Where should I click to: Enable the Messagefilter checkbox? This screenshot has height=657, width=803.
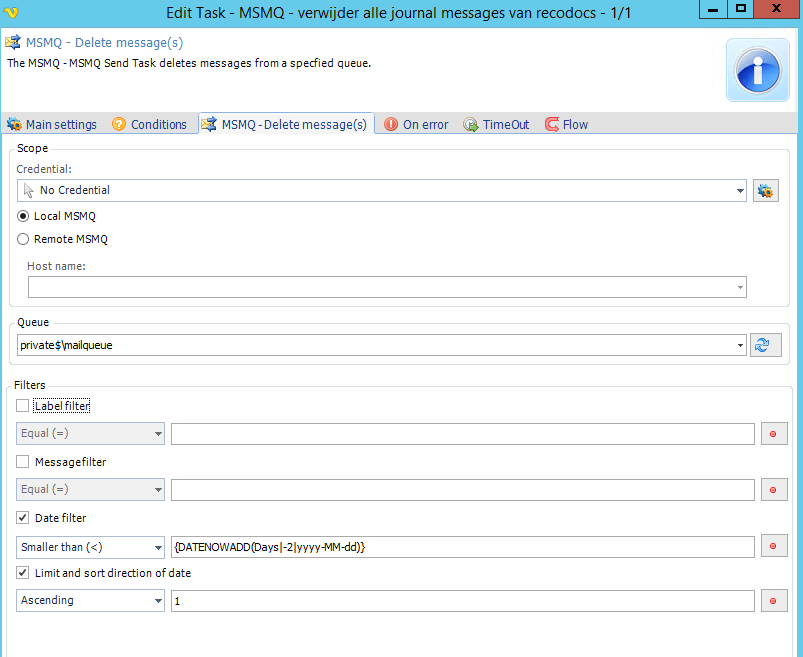click(x=23, y=462)
